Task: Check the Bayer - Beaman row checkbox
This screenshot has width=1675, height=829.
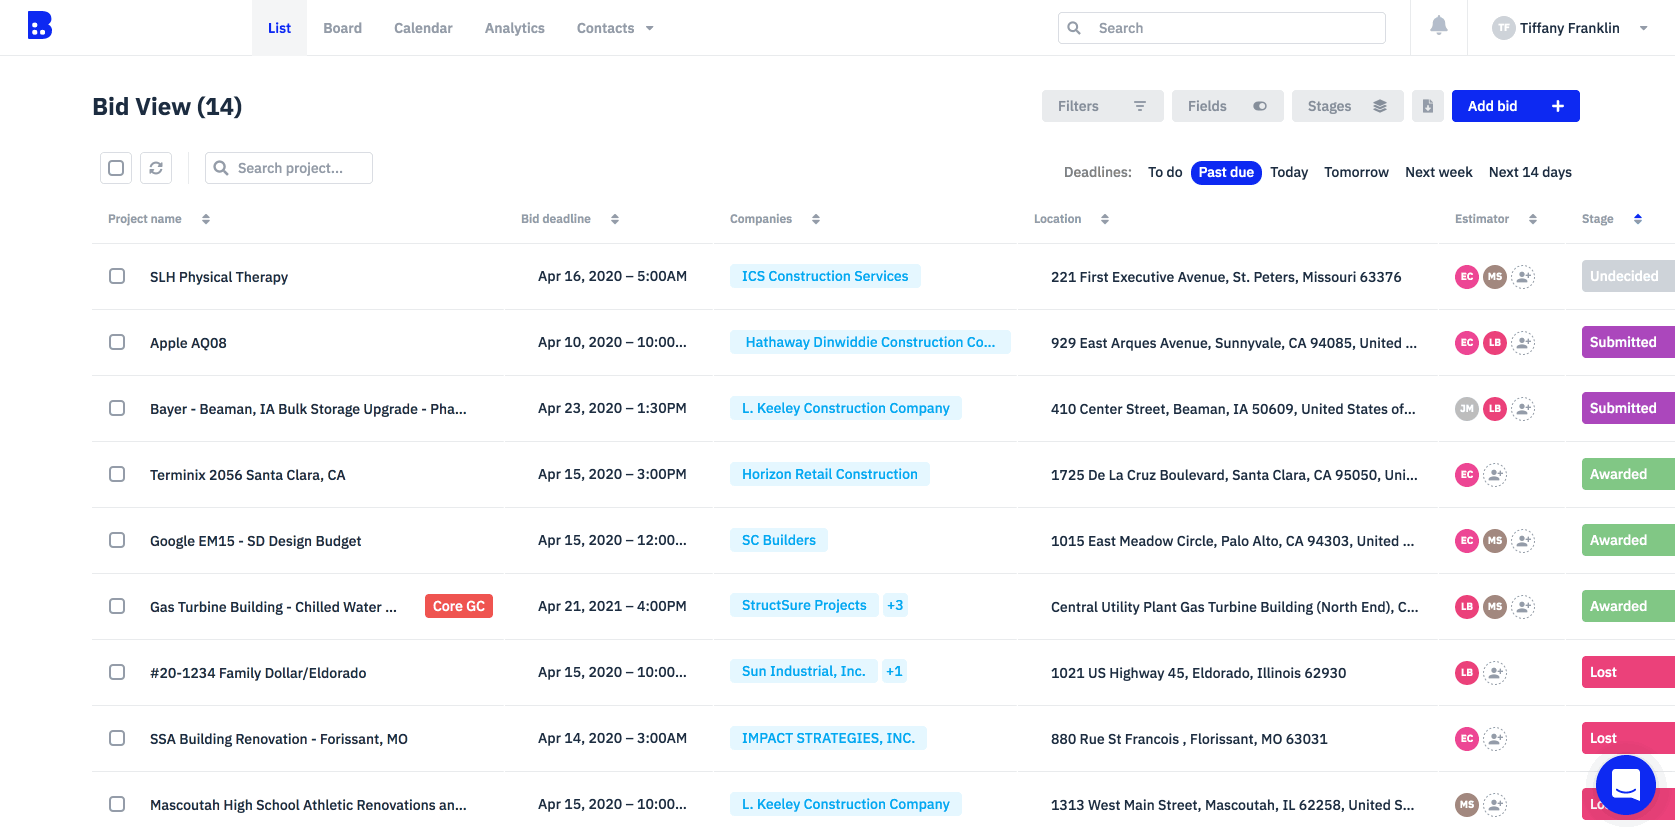Action: [x=117, y=408]
